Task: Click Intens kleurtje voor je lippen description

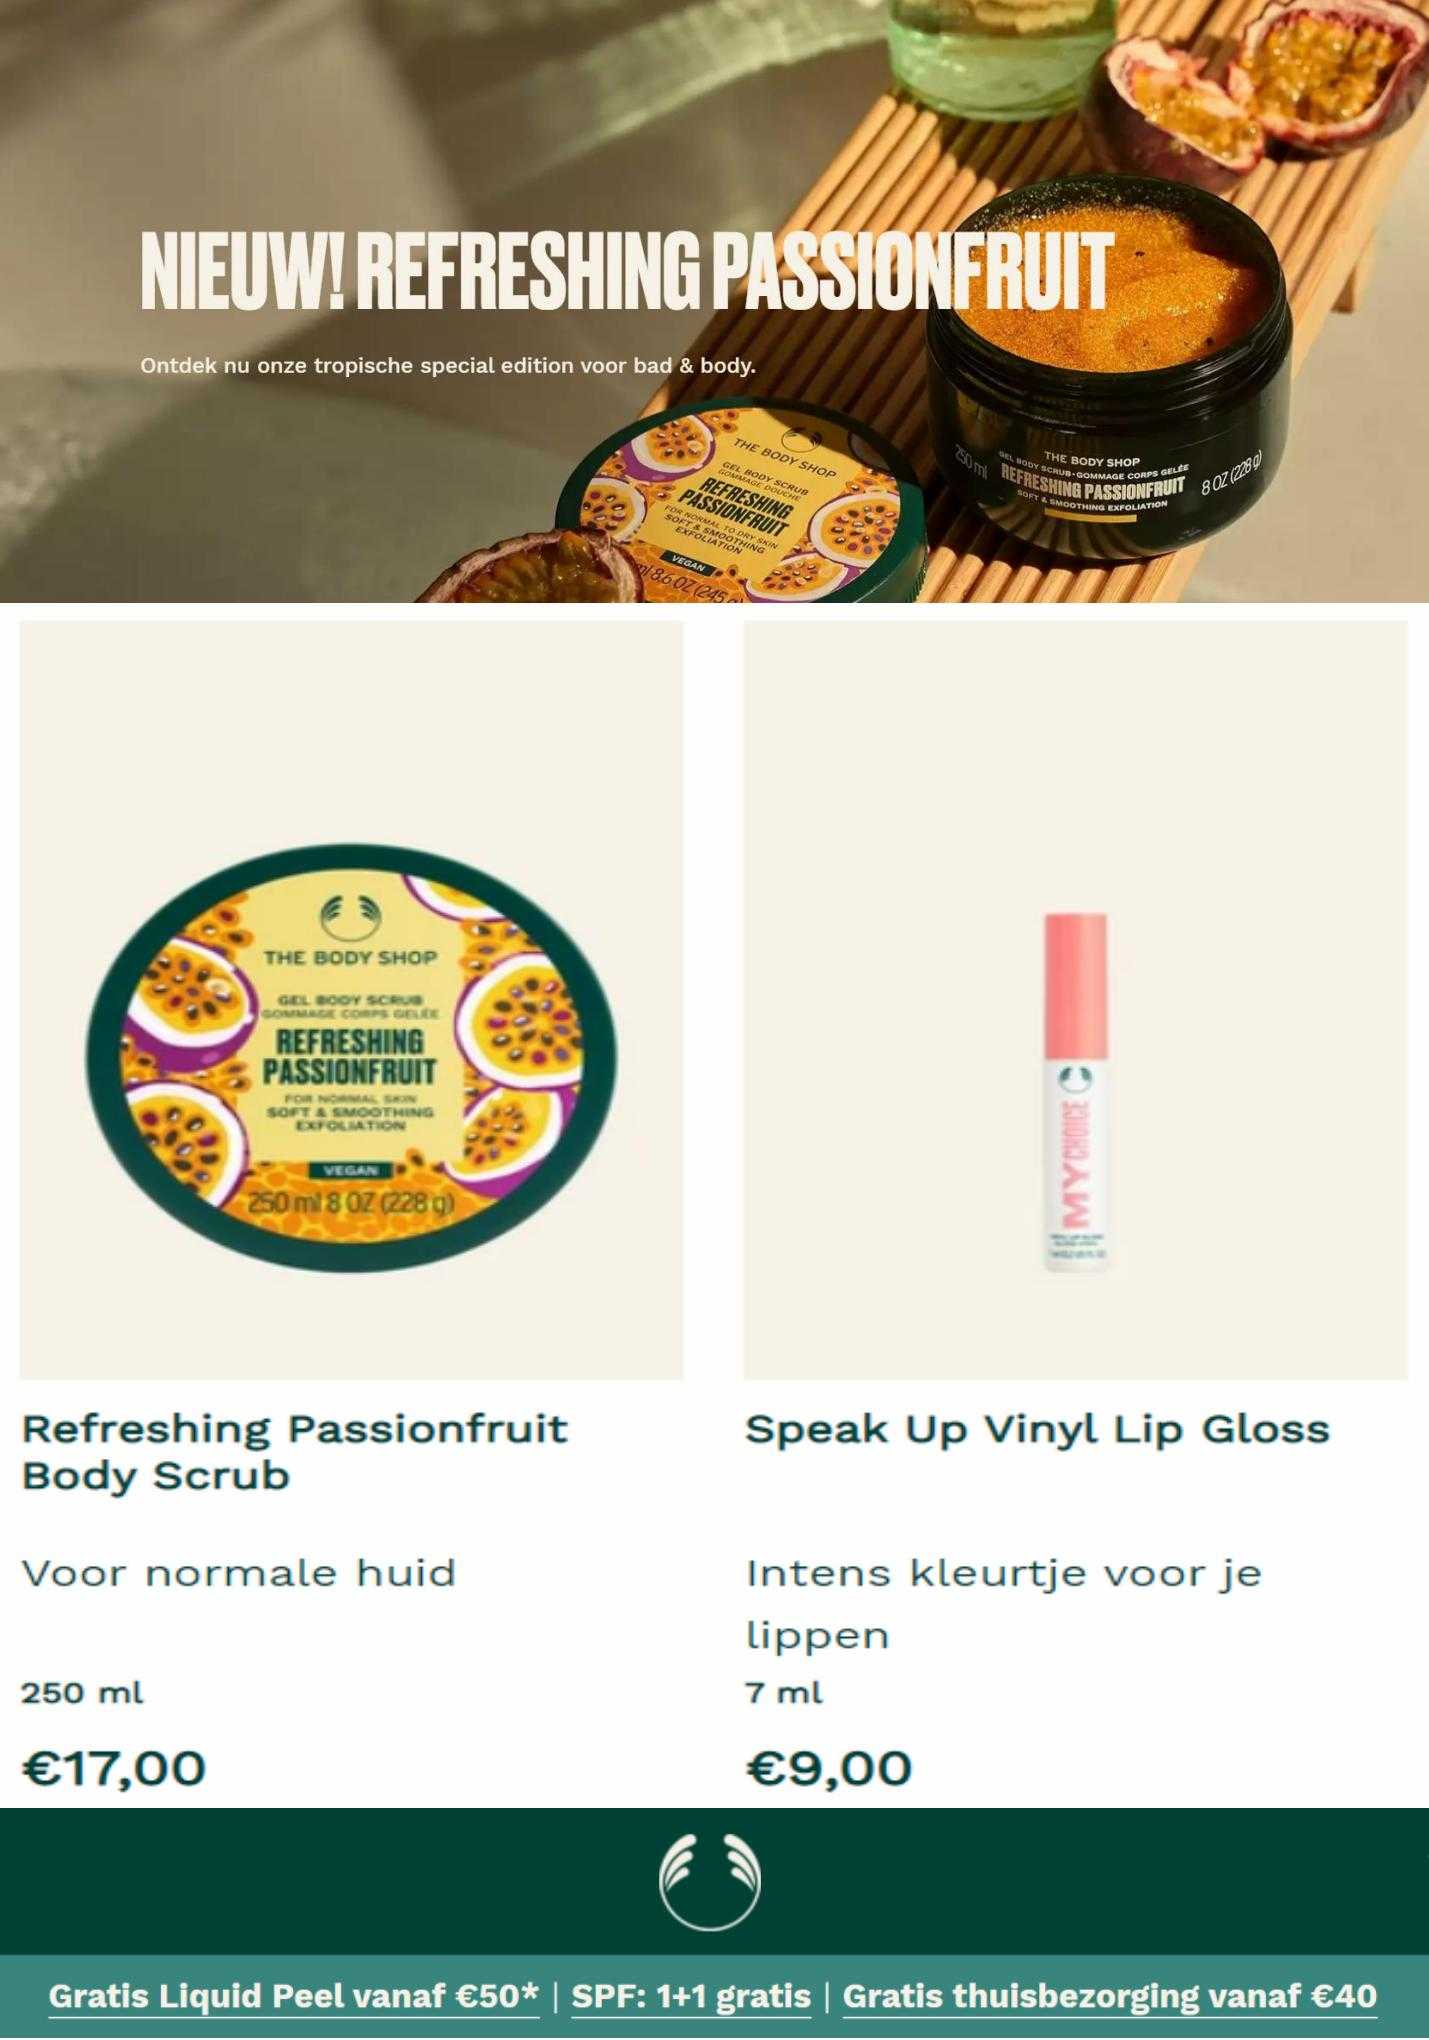Action: pyautogui.click(x=1003, y=1604)
